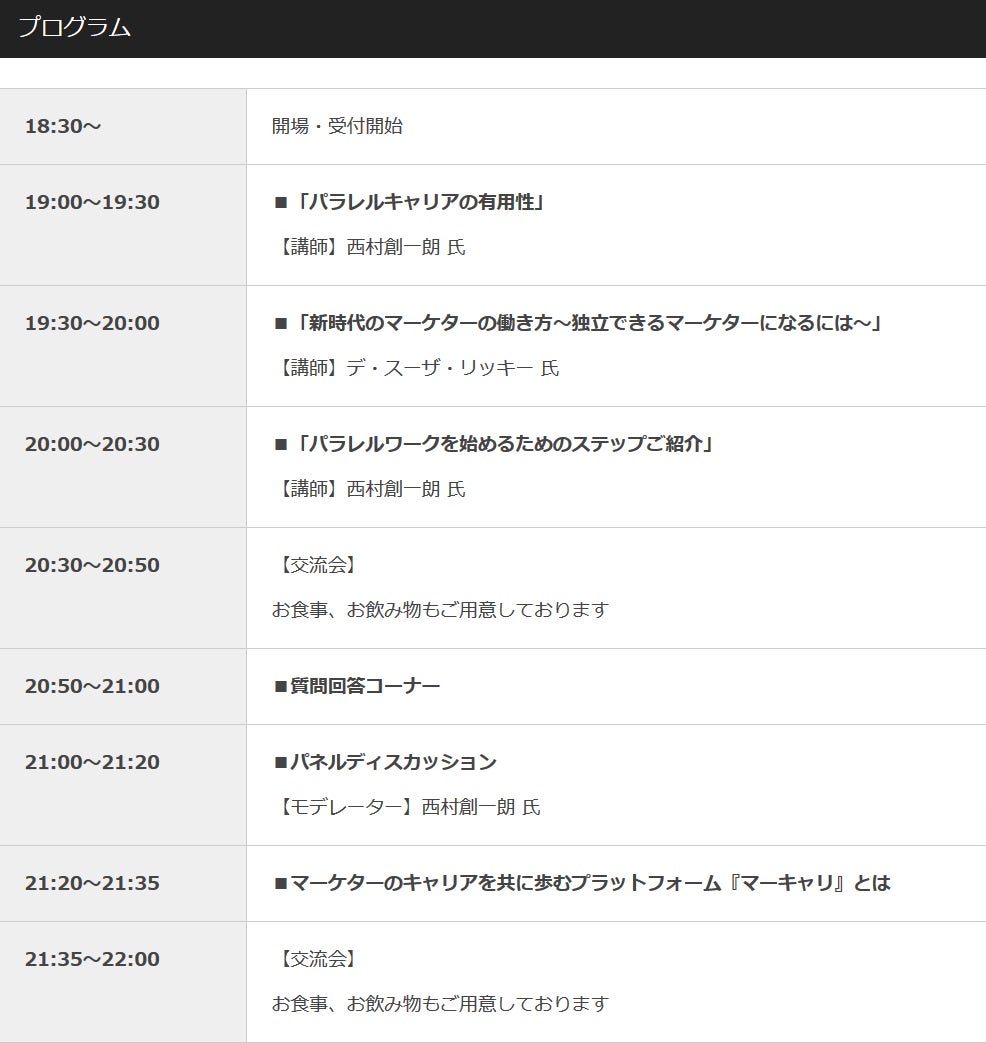Select the 19:30～20:00 time slot
This screenshot has width=986, height=1043.
(92, 323)
